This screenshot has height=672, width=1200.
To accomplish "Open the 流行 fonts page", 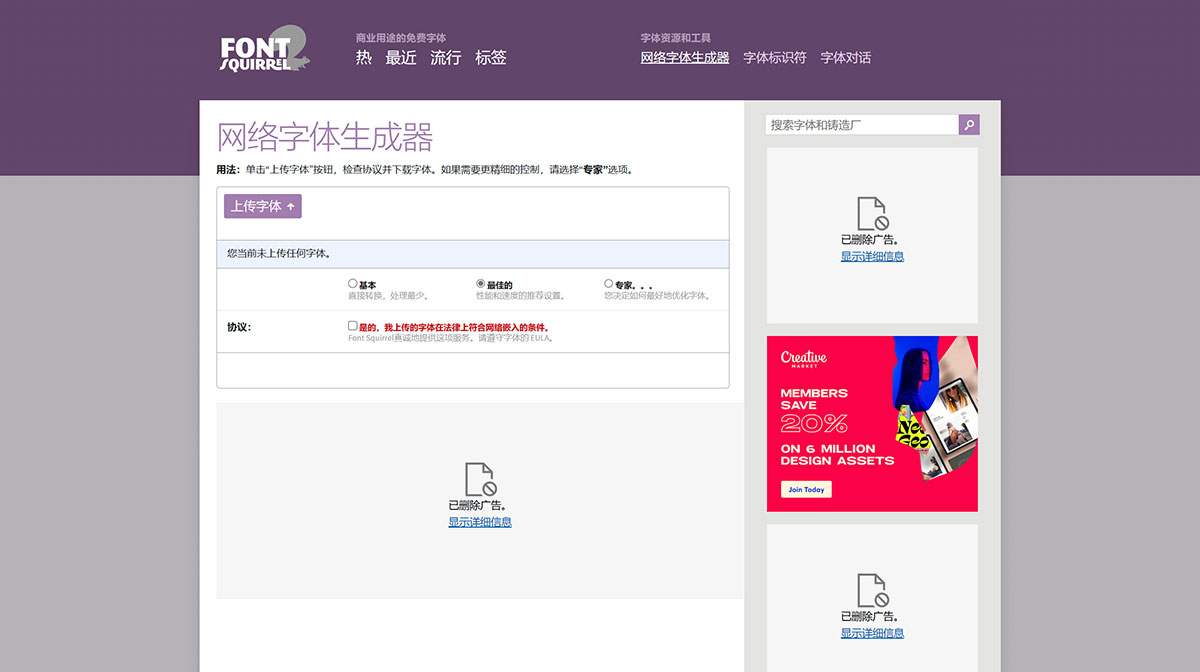I will [445, 58].
